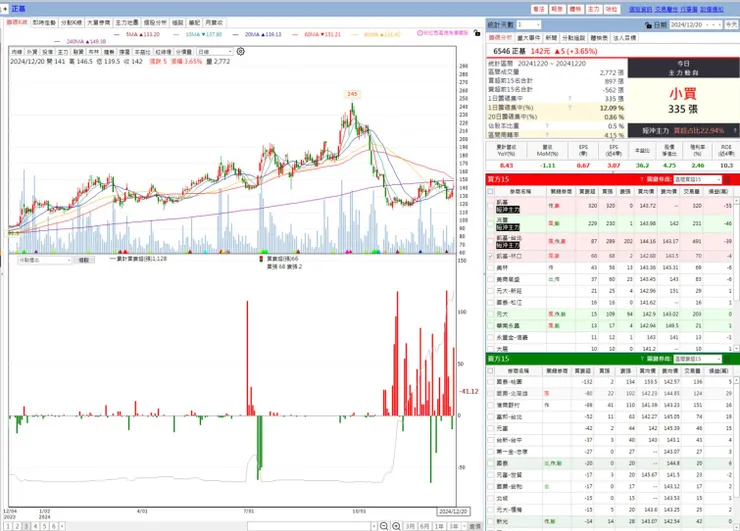Uncheck the 凱基-林口 broker checkbox
Screen dimensions: 740x531
point(491,256)
